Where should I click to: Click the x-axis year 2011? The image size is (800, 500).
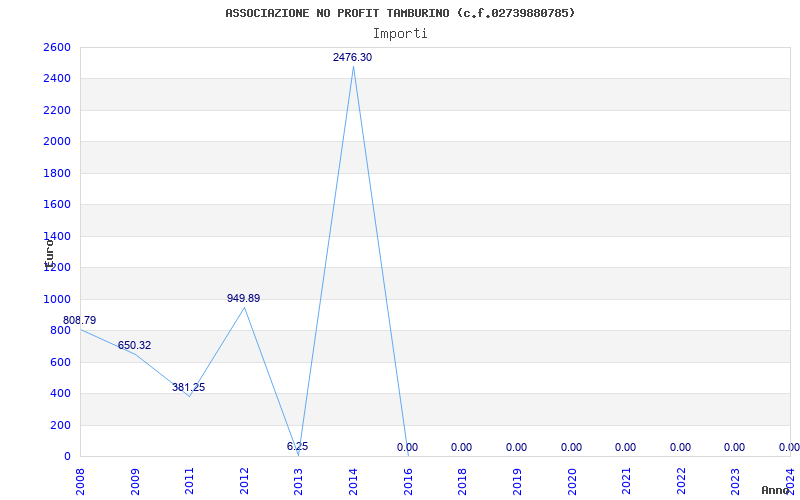[x=190, y=481]
